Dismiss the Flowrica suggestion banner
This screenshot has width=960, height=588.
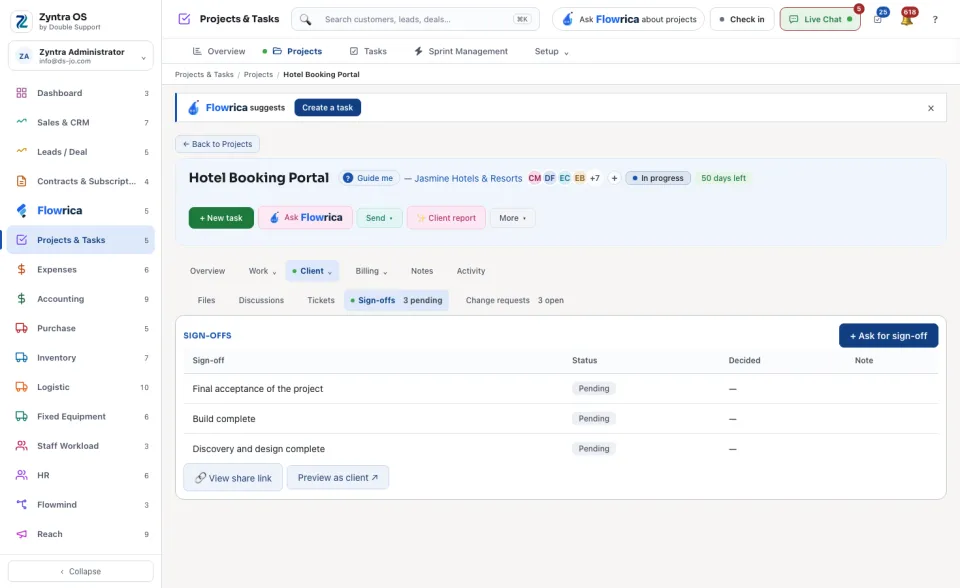[931, 108]
